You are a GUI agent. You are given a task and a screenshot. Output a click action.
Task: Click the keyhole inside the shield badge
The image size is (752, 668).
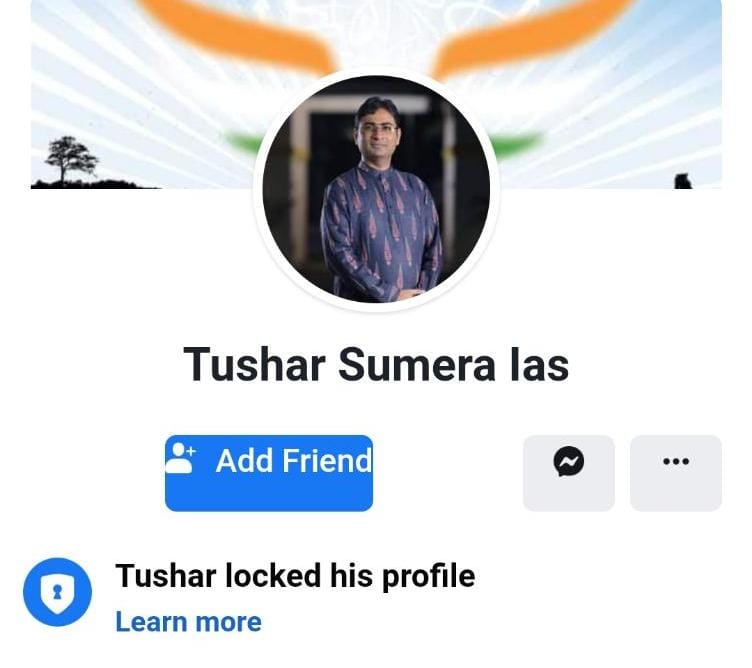point(58,592)
